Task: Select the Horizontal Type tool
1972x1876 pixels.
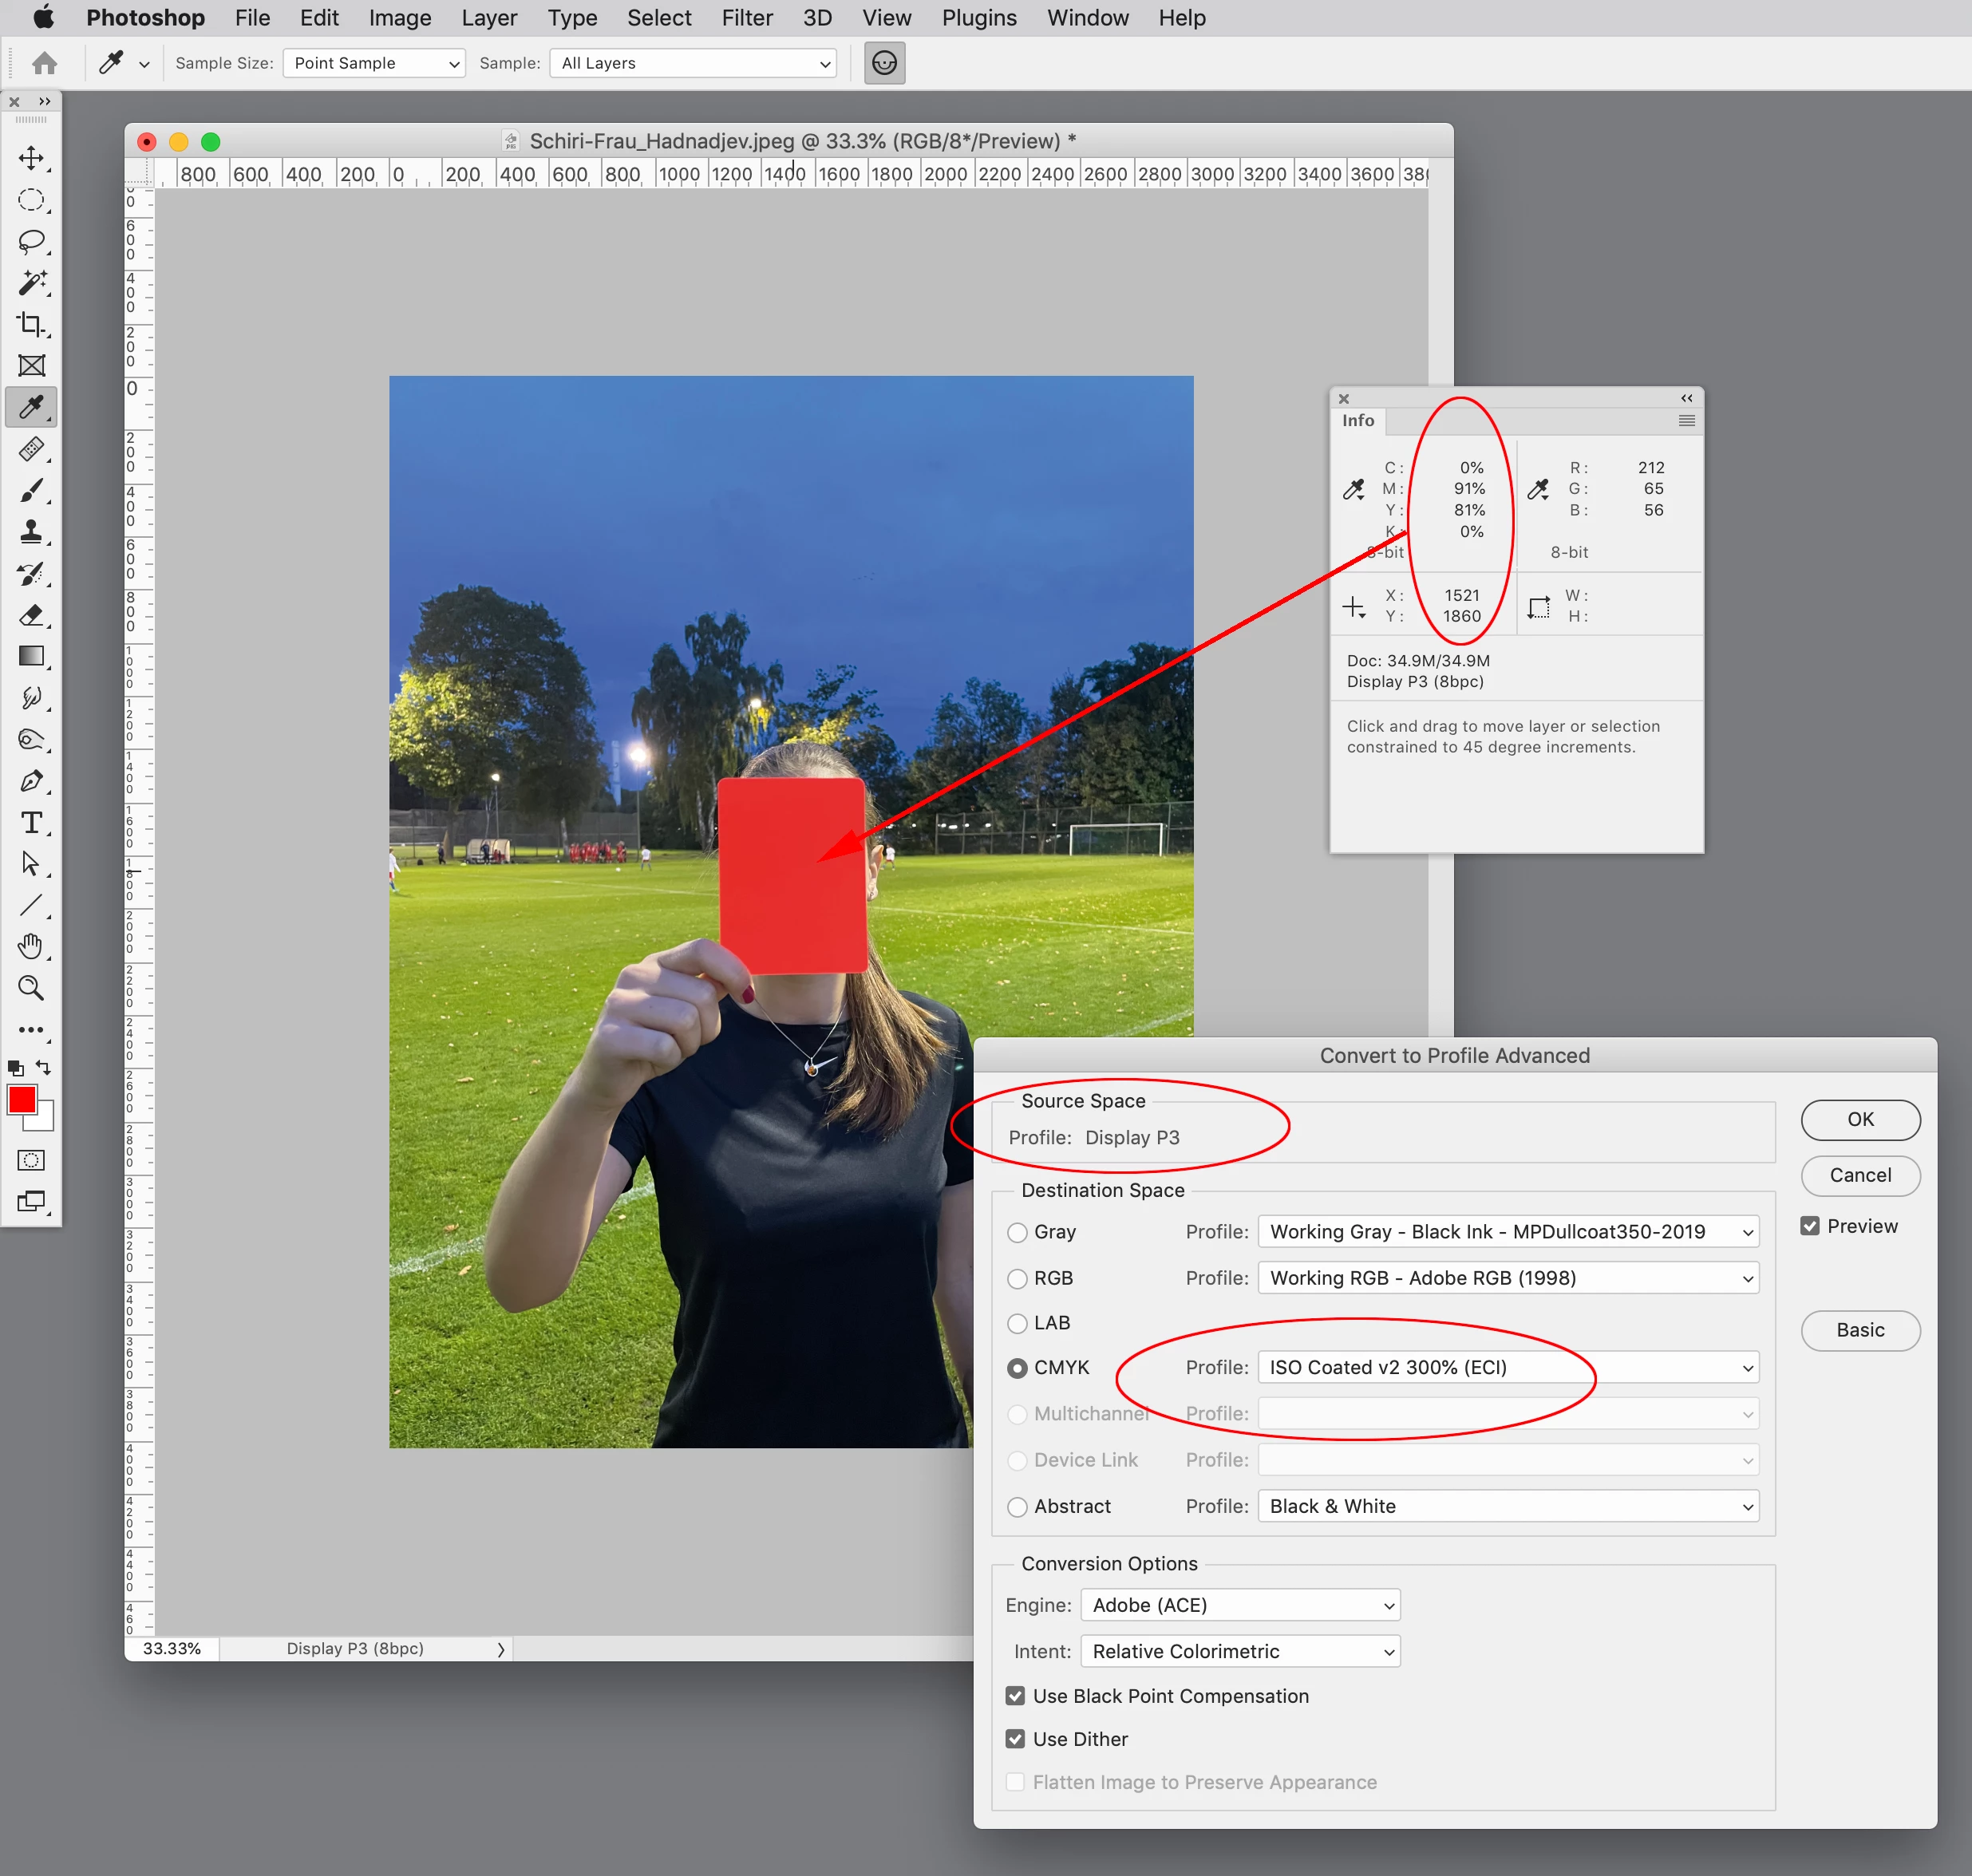Action: pyautogui.click(x=31, y=822)
